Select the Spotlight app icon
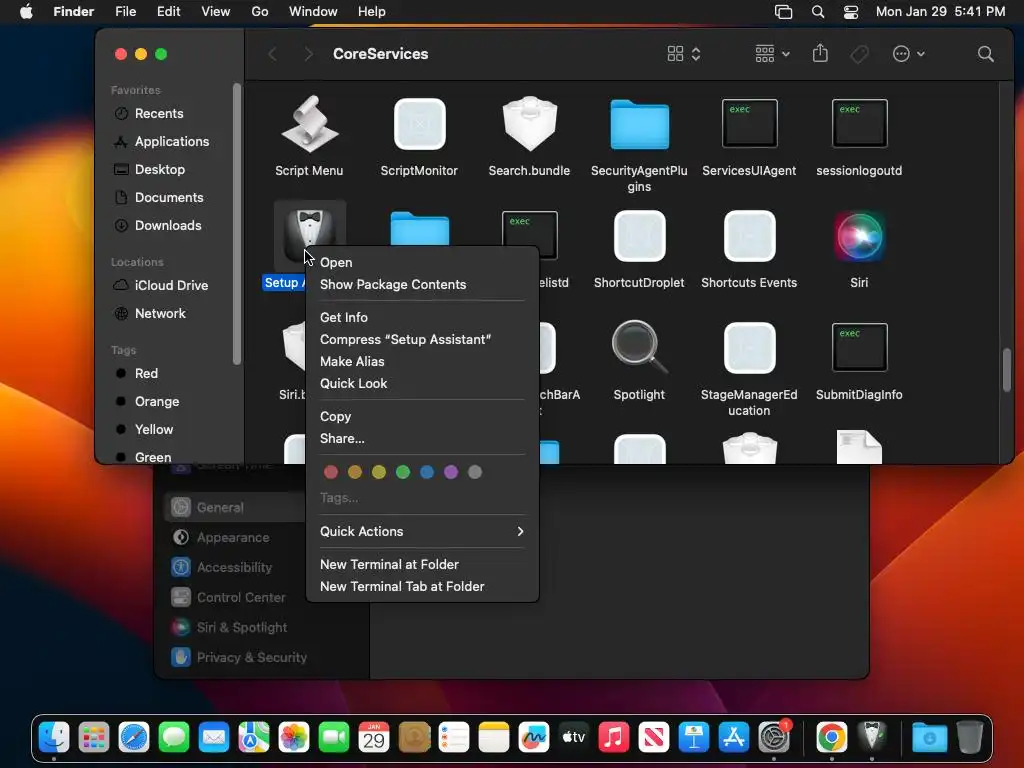 (639, 347)
